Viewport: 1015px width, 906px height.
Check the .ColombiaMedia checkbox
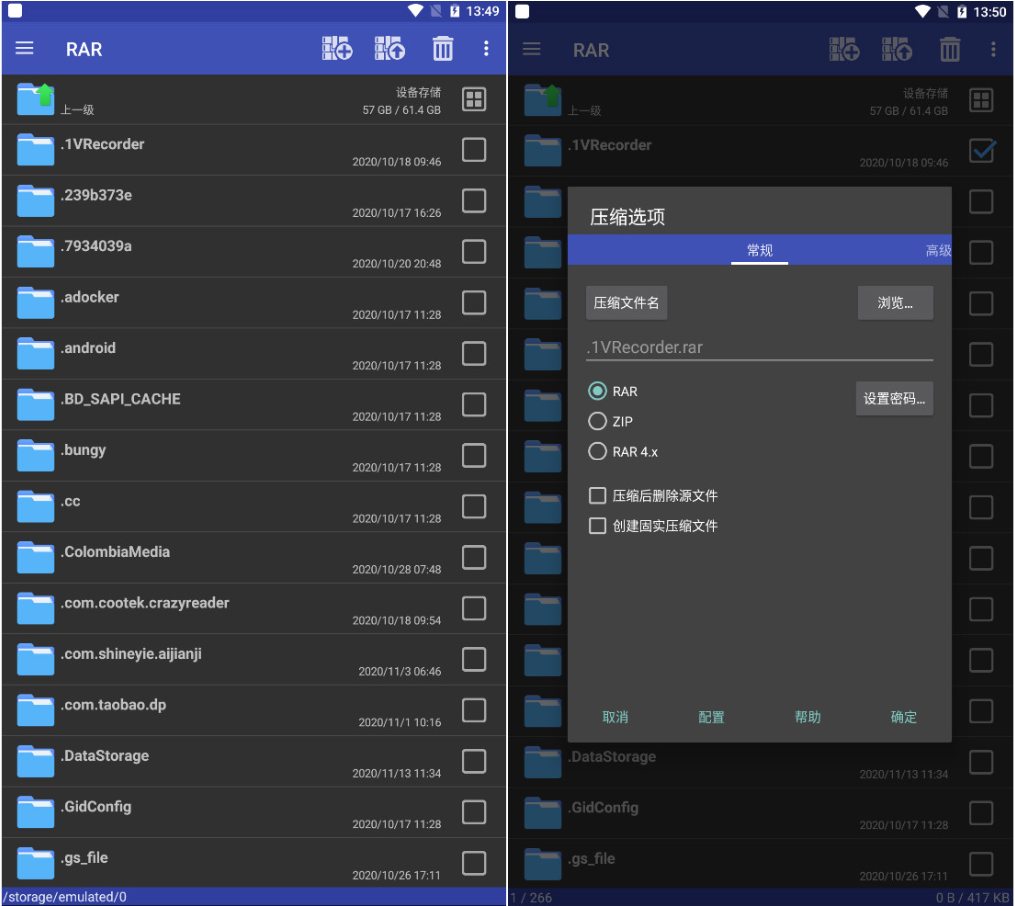[x=474, y=557]
